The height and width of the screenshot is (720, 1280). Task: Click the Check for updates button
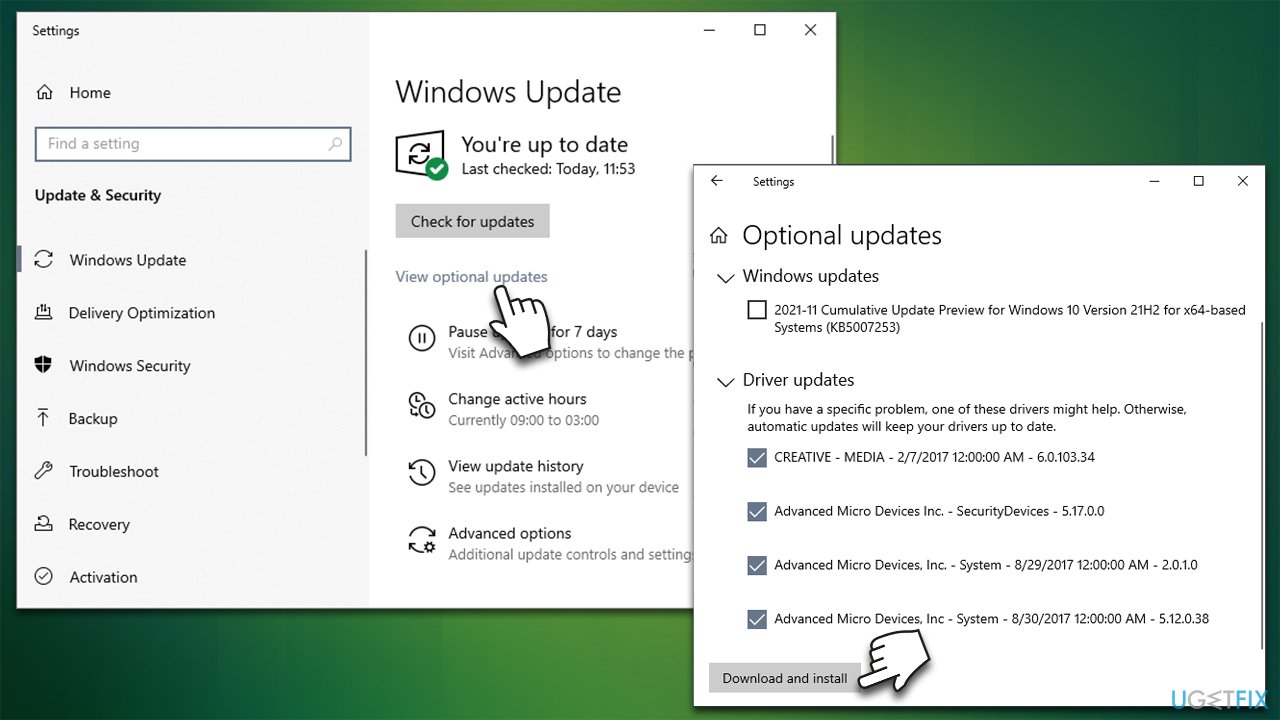[x=472, y=220]
